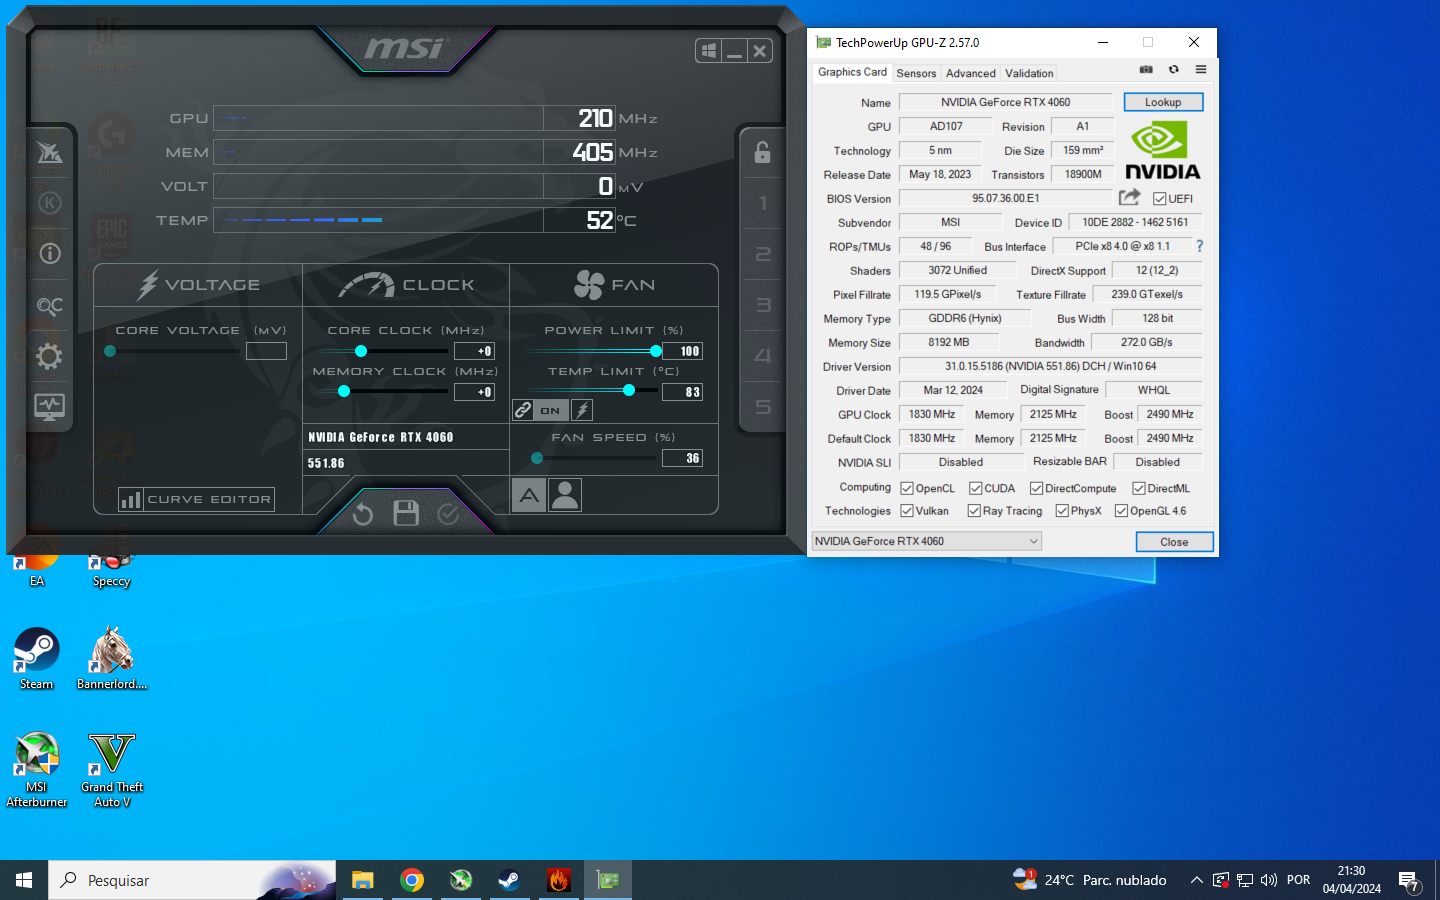The height and width of the screenshot is (900, 1440).
Task: Launch the OC Scanner tool
Action: pyautogui.click(x=49, y=305)
